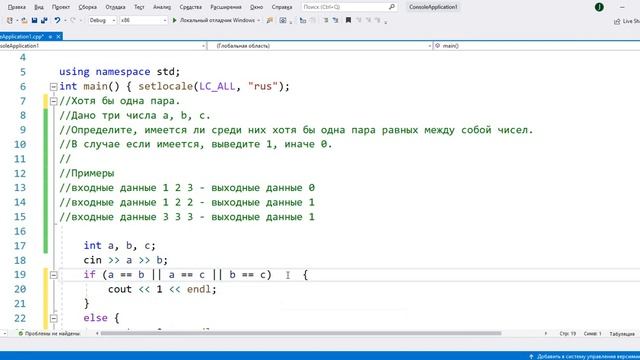Click the horizontal scrollbar right arrow
The width and height of the screenshot is (640, 360).
tap(546, 333)
